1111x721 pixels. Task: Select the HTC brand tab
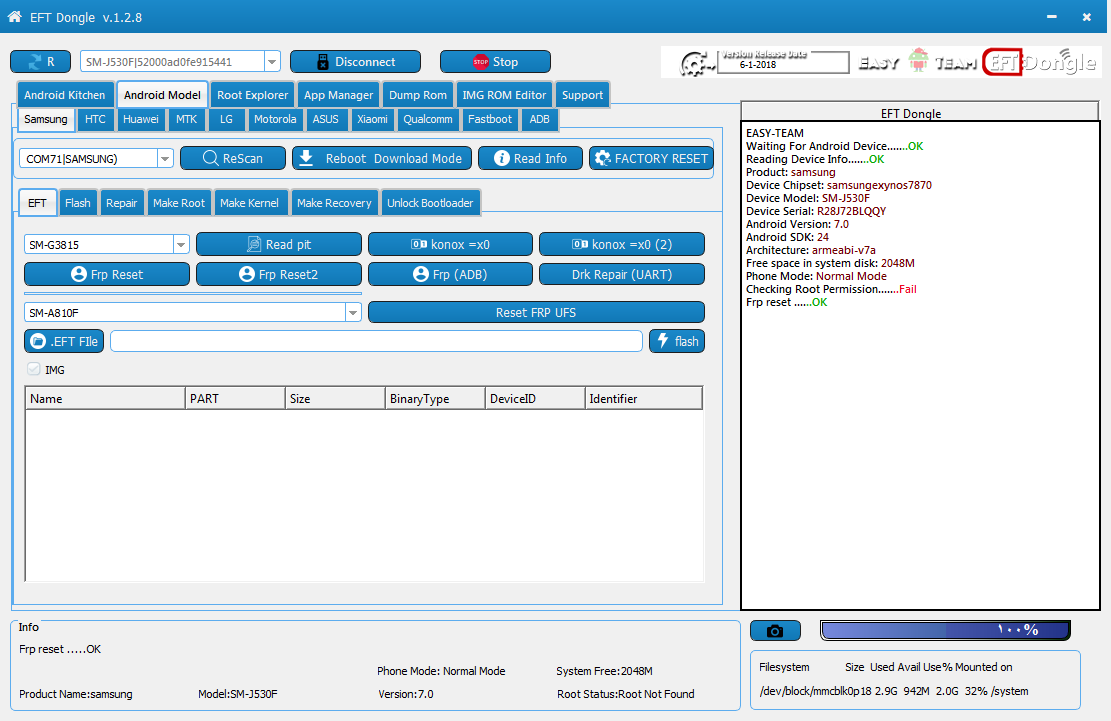[x=95, y=119]
